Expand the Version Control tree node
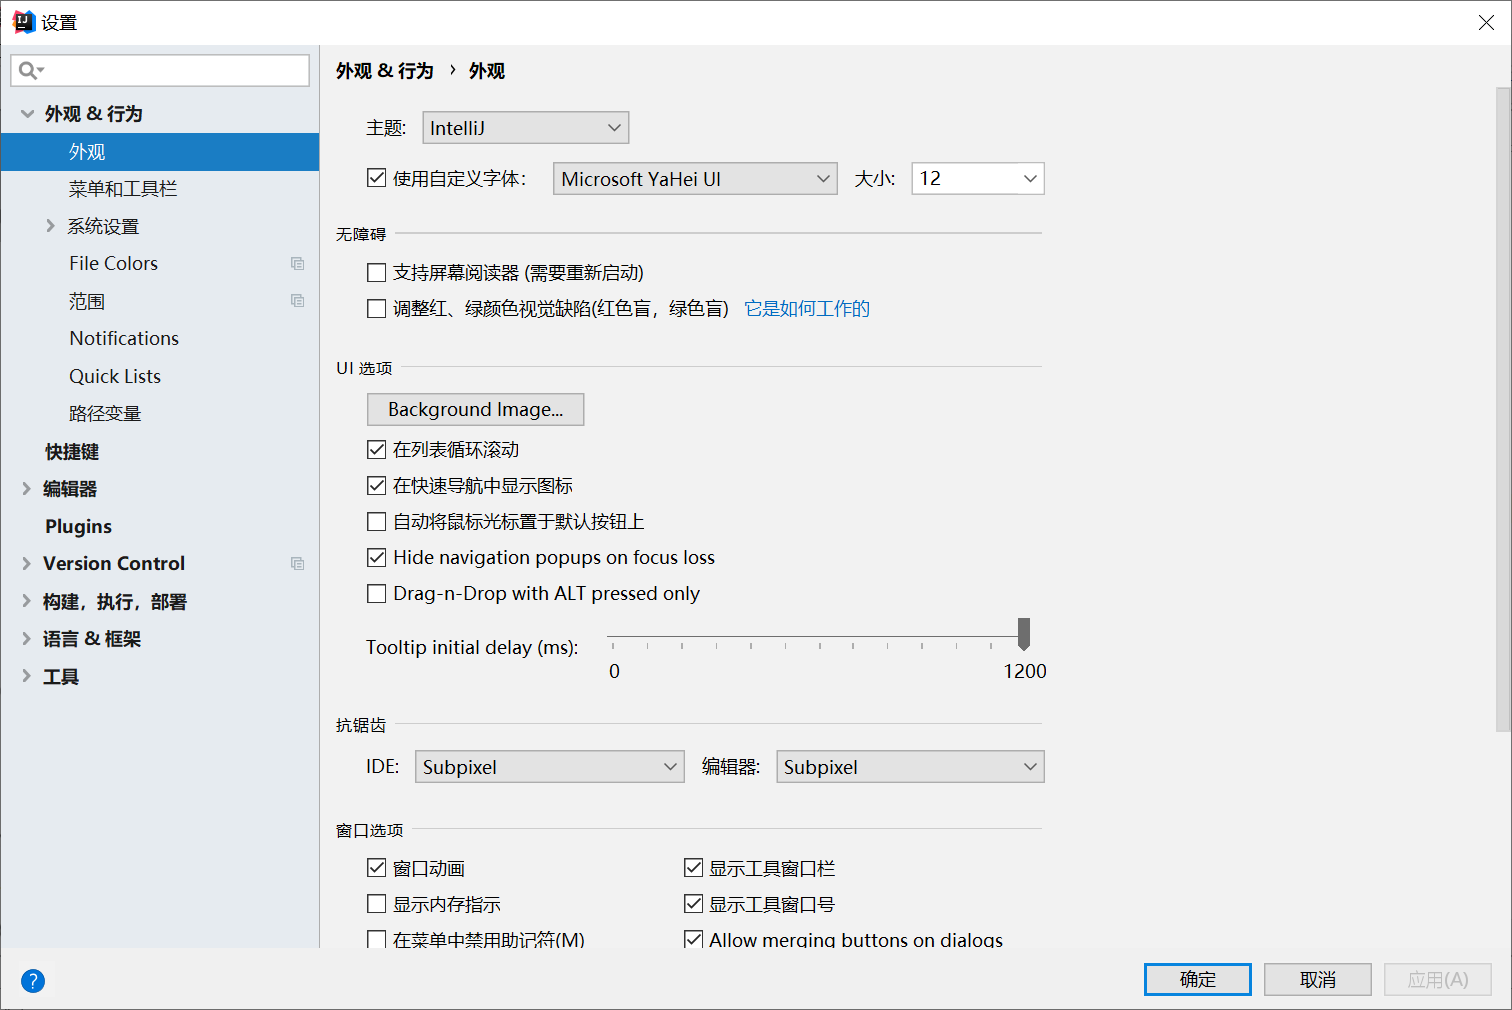 click(x=27, y=564)
